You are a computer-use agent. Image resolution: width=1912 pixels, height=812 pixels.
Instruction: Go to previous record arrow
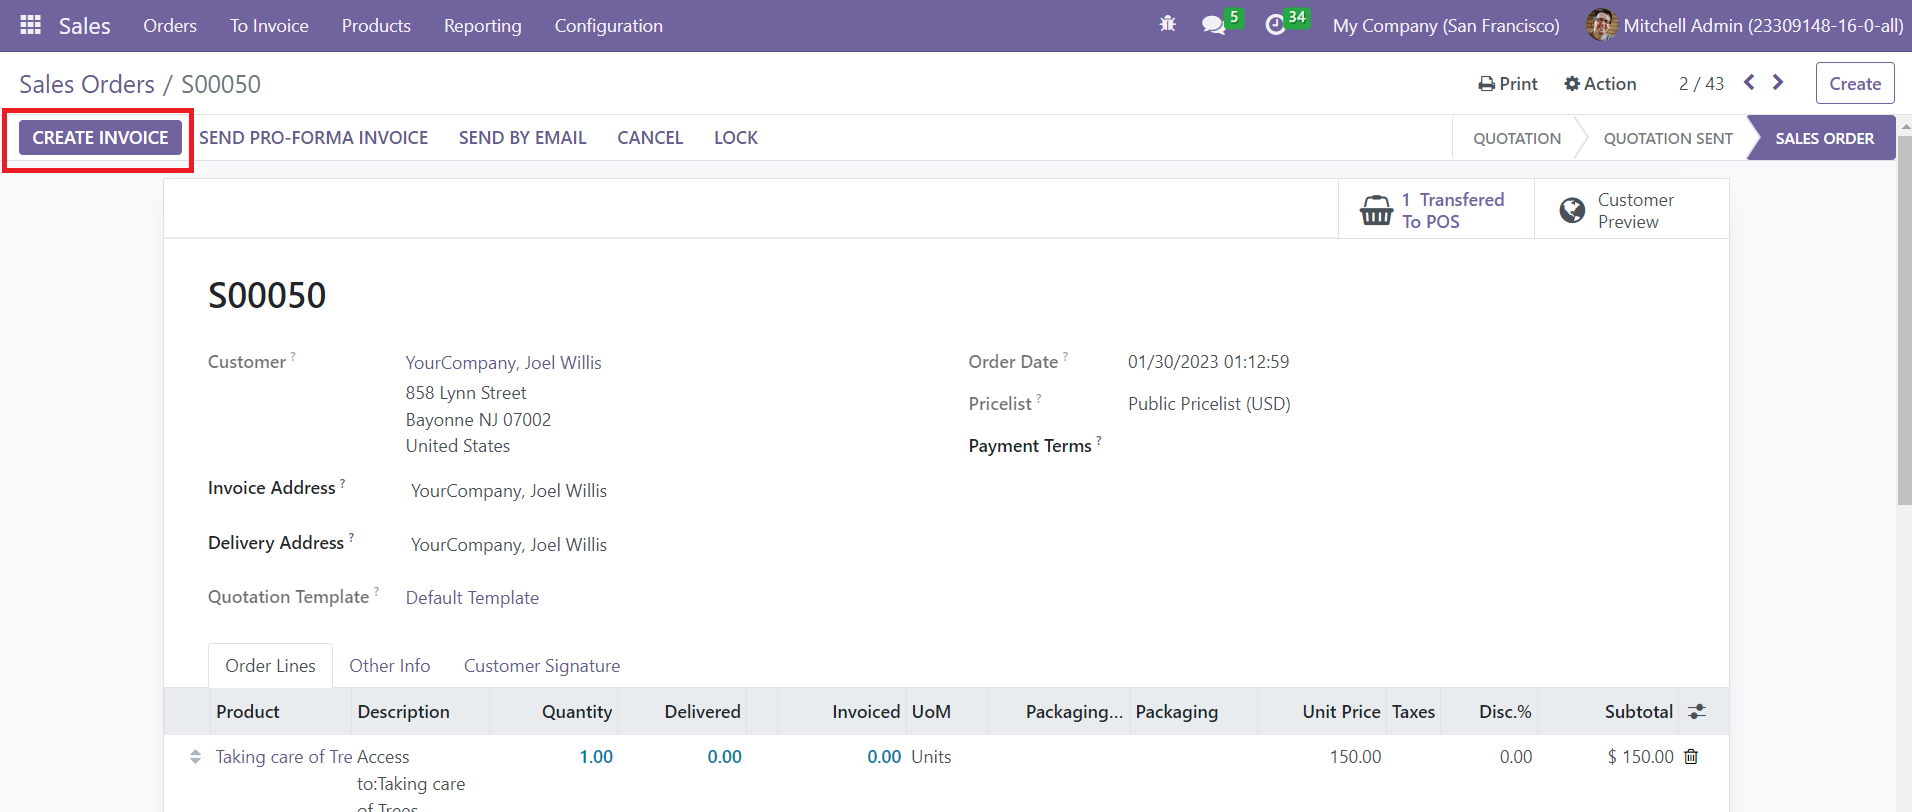coord(1749,82)
